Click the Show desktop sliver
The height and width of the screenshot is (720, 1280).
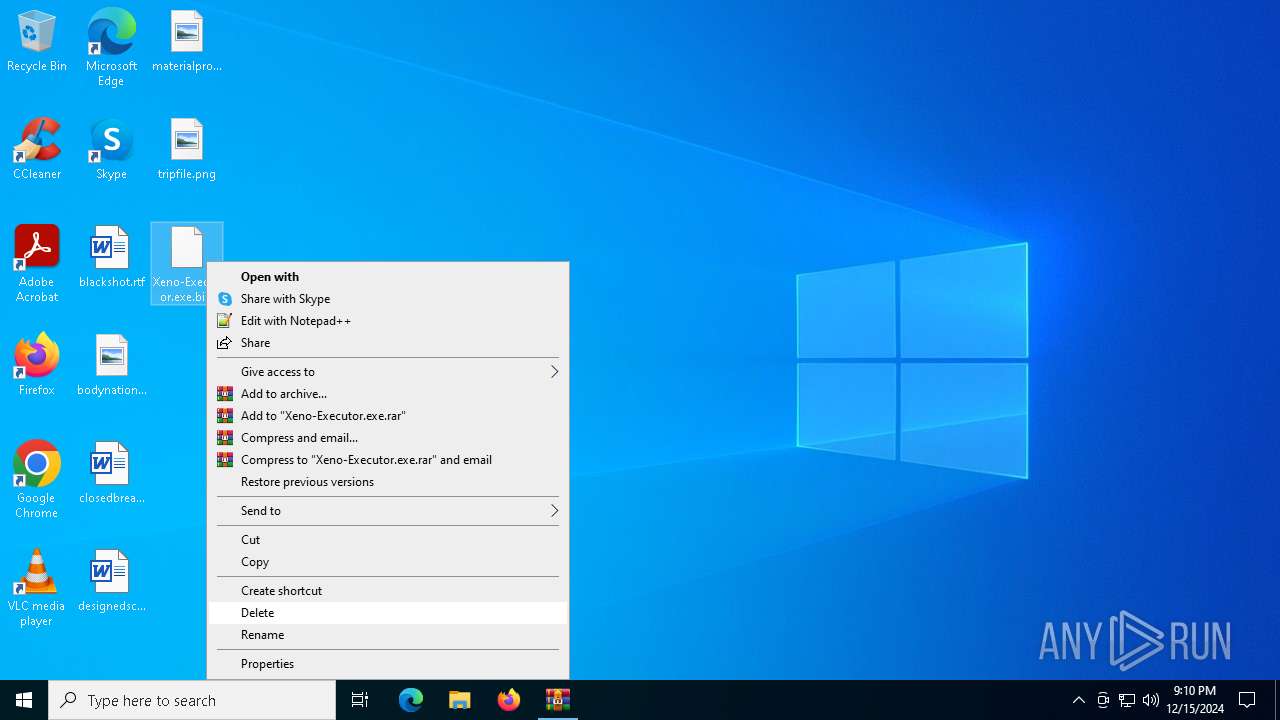(x=1277, y=700)
